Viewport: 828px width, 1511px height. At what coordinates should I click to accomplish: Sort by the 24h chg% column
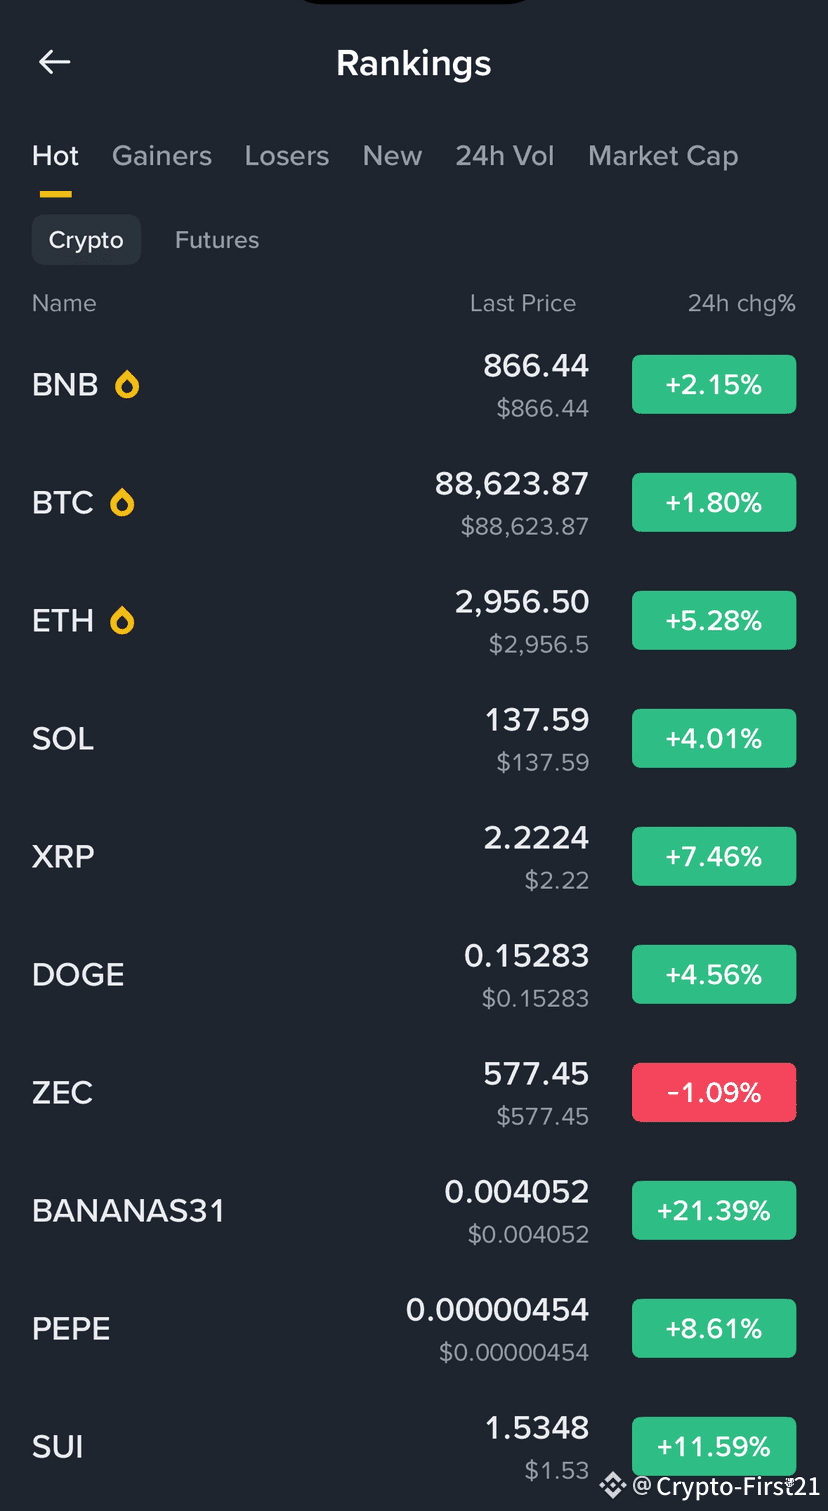[x=741, y=303]
